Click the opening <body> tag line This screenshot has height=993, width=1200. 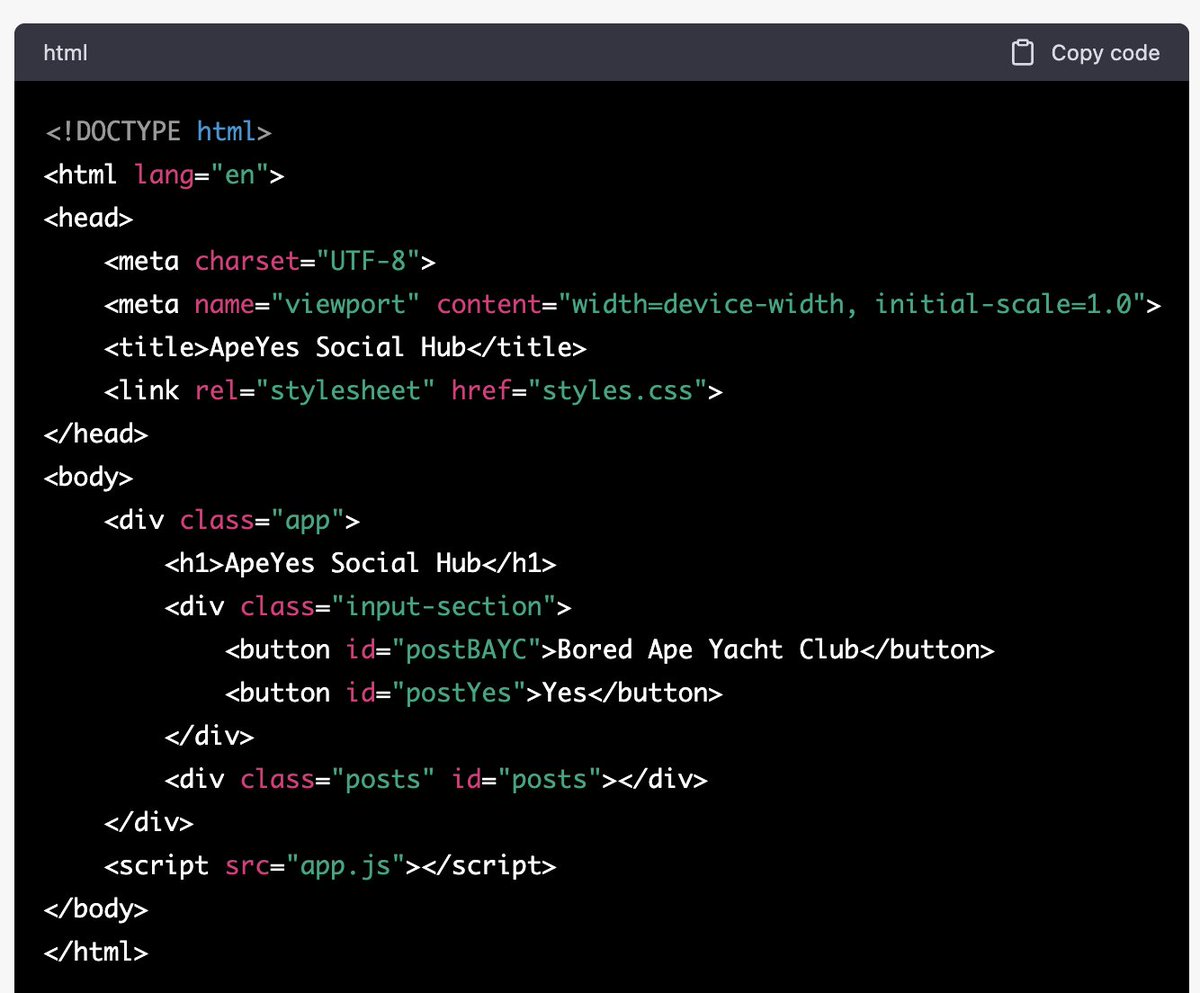point(89,477)
